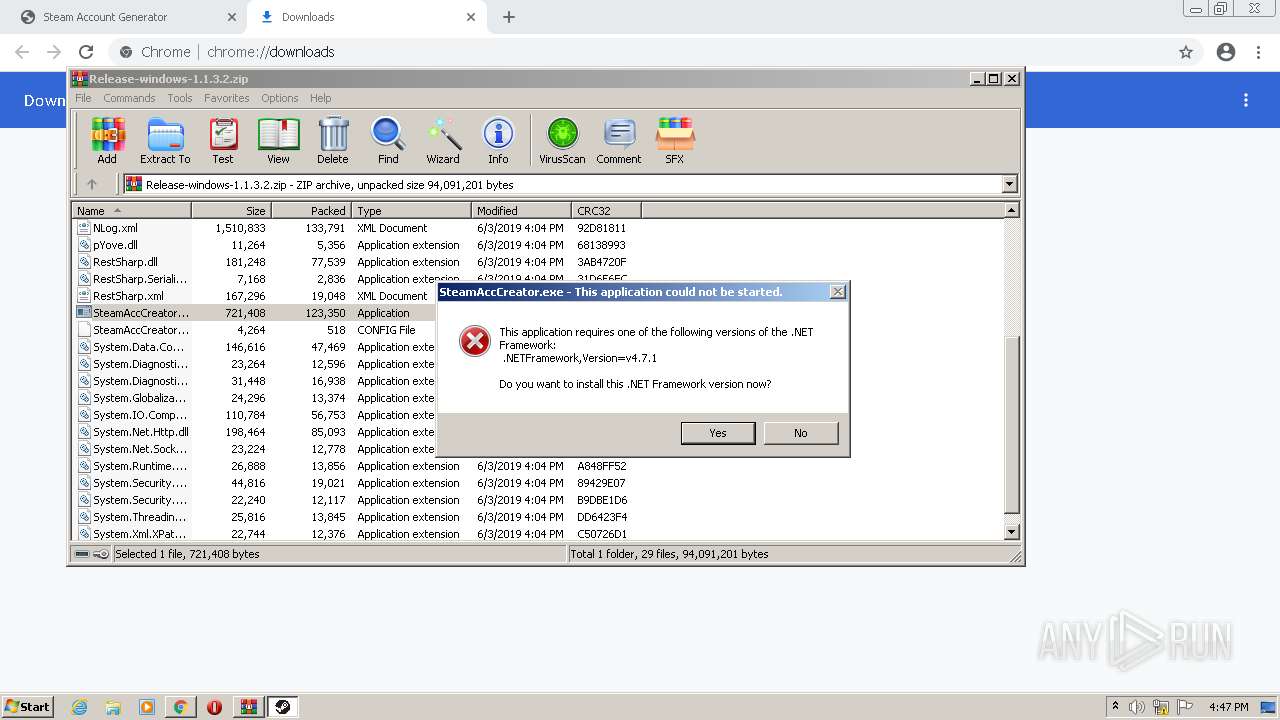Viewport: 1280px width, 720px height.
Task: Open a new Chrome tab
Action: [x=509, y=17]
